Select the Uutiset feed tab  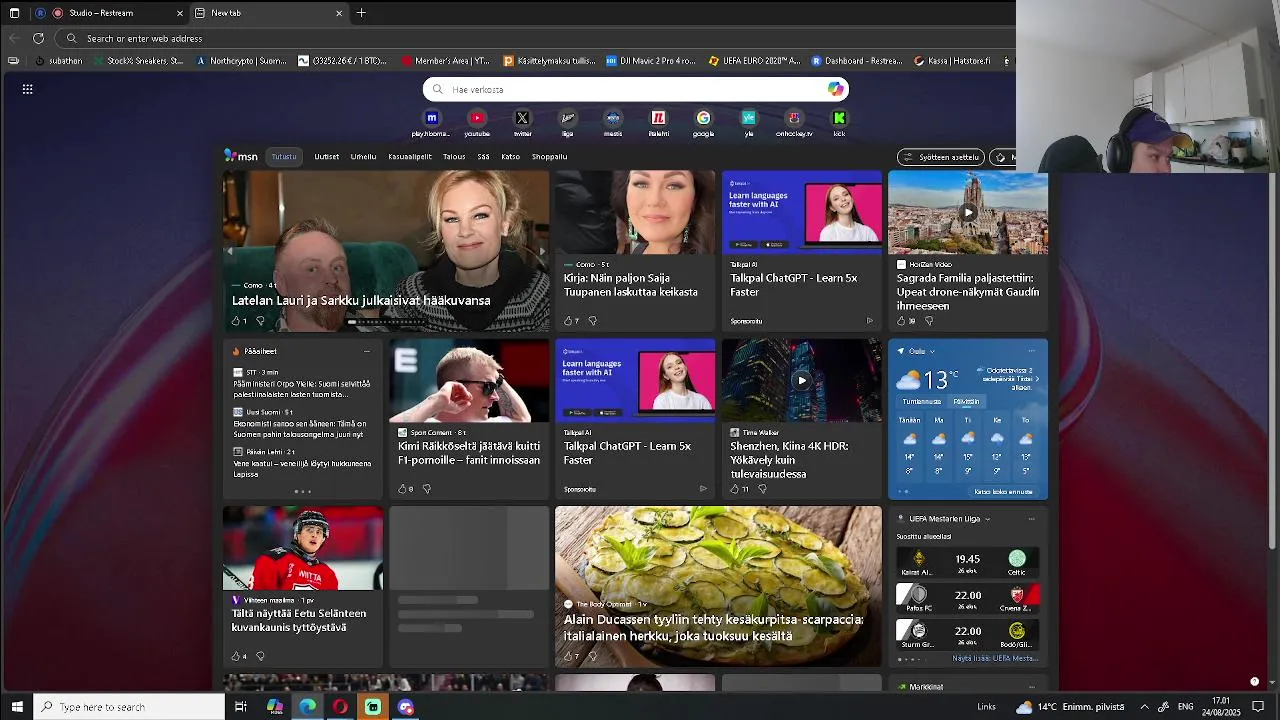[x=326, y=156]
